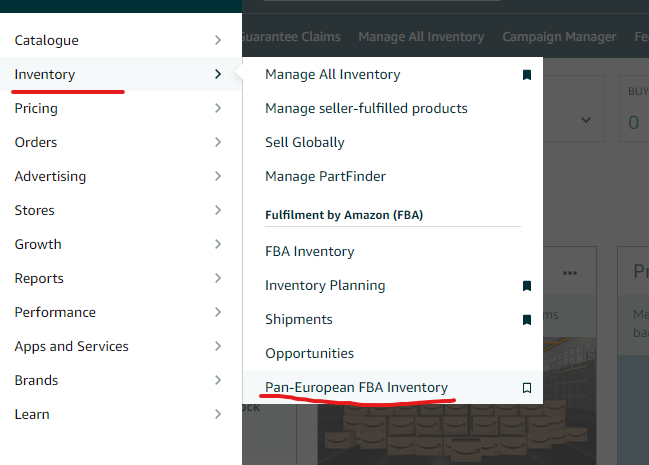
Task: Toggle bookmark for Manage All Inventory
Action: click(x=527, y=75)
